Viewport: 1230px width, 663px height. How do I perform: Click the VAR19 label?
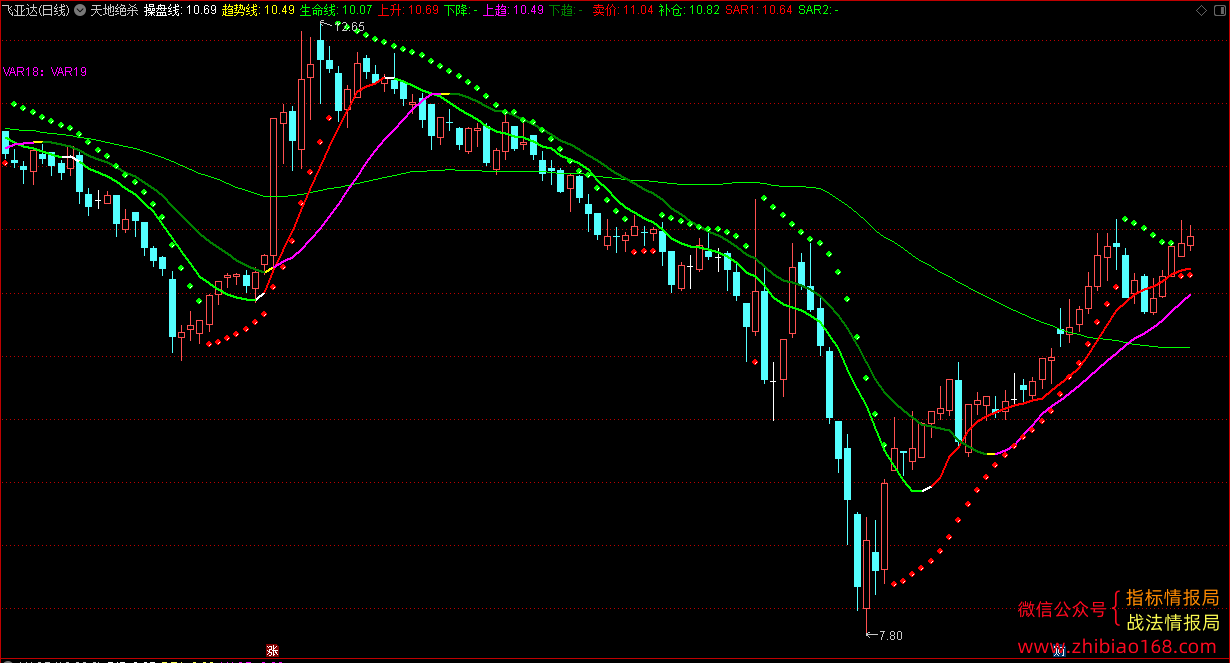pos(68,72)
